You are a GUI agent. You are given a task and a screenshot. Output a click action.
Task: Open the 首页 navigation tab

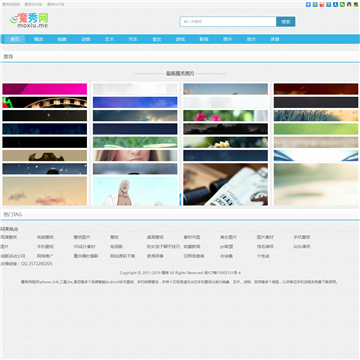click(15, 39)
